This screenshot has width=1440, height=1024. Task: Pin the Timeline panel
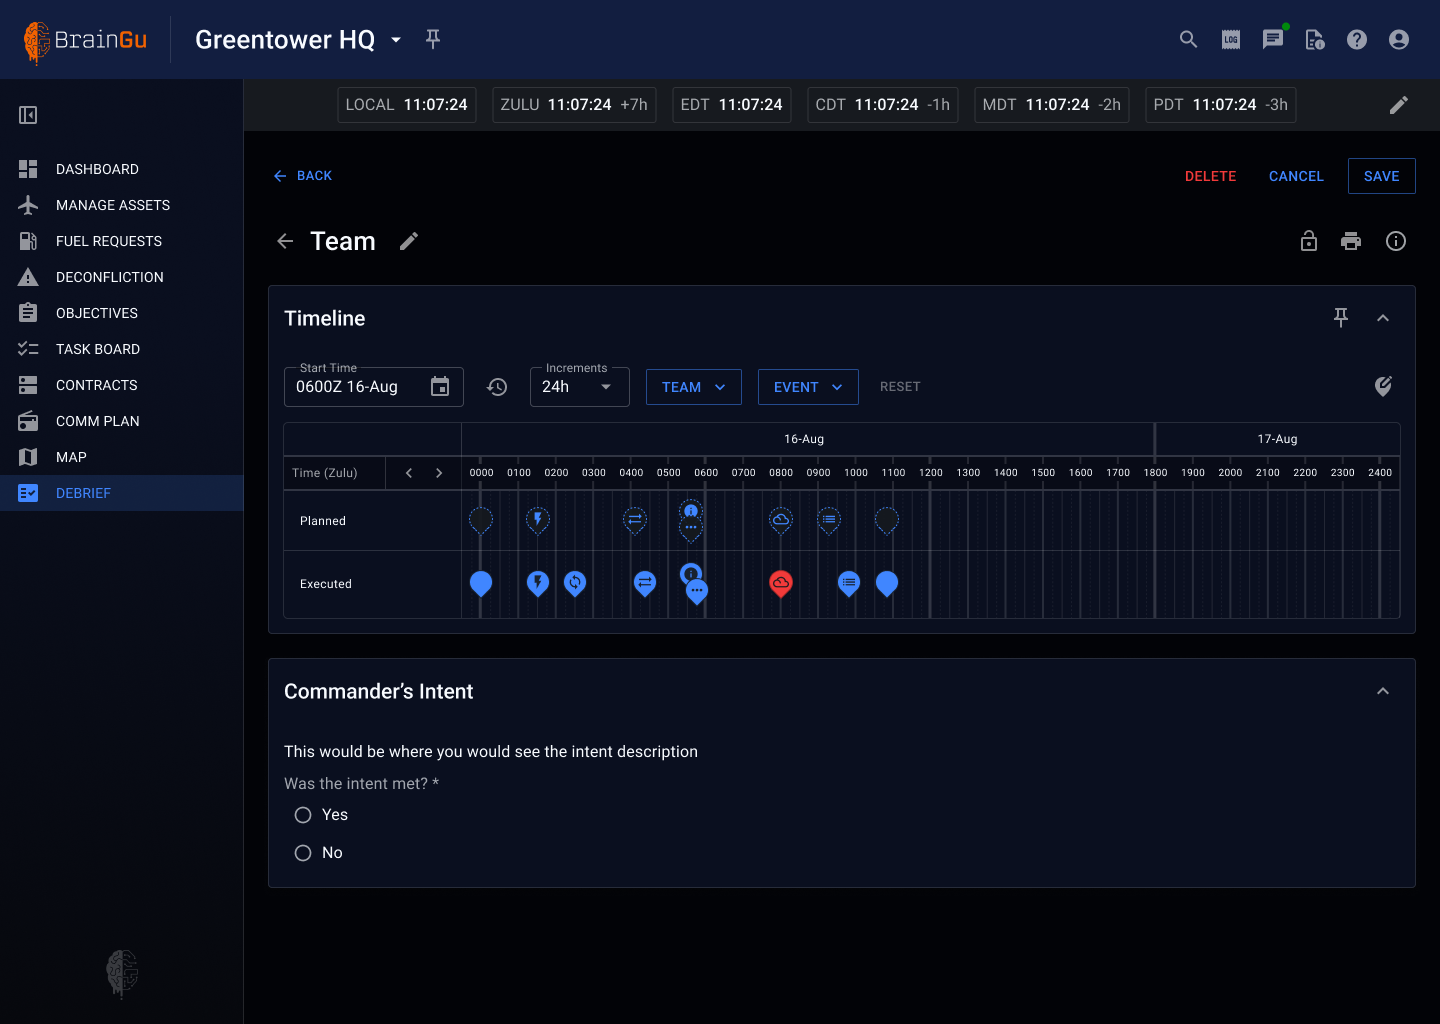click(x=1341, y=317)
